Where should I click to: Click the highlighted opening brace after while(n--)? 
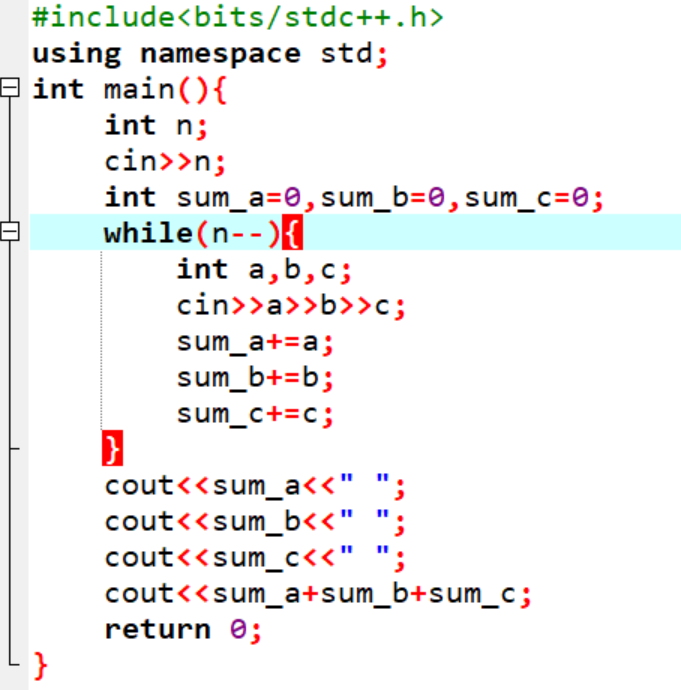coord(292,234)
